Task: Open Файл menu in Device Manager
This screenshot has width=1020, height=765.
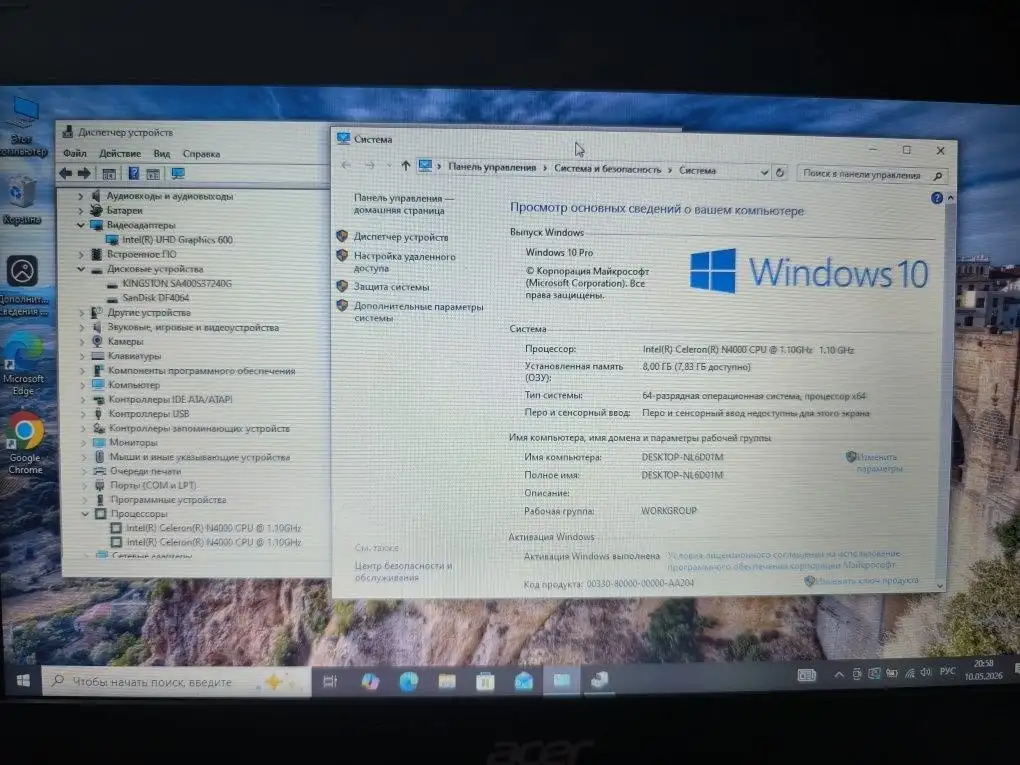Action: point(75,154)
